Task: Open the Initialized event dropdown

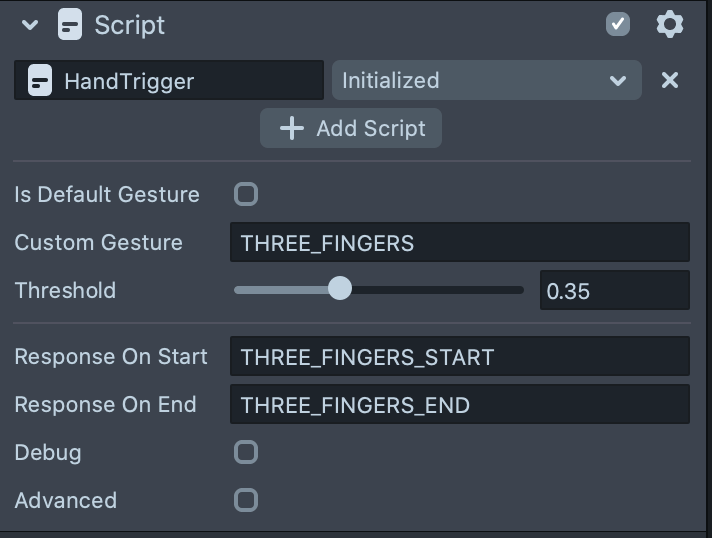Action: [x=486, y=81]
